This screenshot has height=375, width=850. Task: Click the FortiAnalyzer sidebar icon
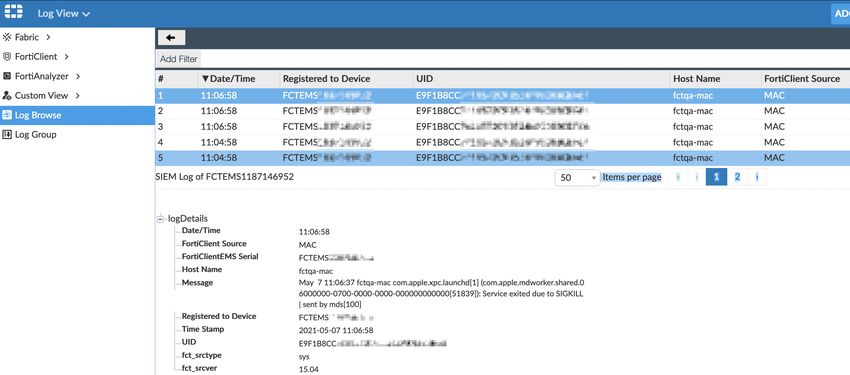point(7,76)
